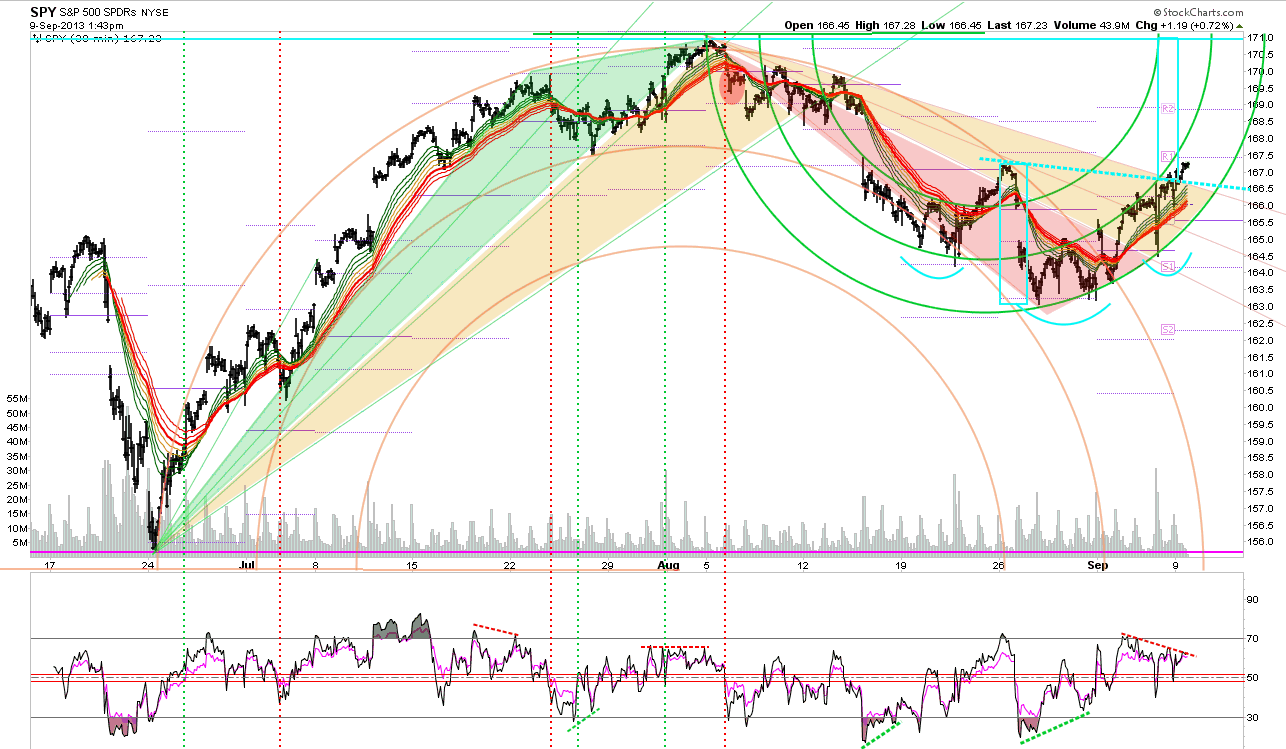Click the 158.0 price axis label
This screenshot has height=749, width=1286.
[x=1259, y=475]
